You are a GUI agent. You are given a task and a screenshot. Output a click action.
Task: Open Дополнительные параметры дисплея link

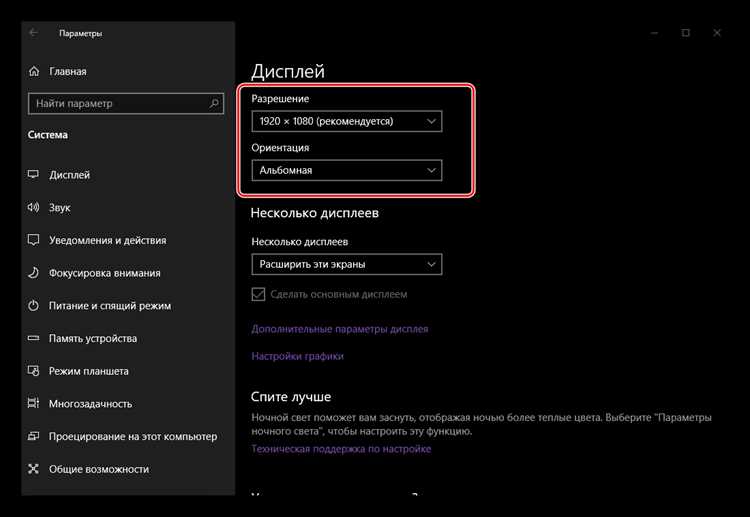[340, 329]
